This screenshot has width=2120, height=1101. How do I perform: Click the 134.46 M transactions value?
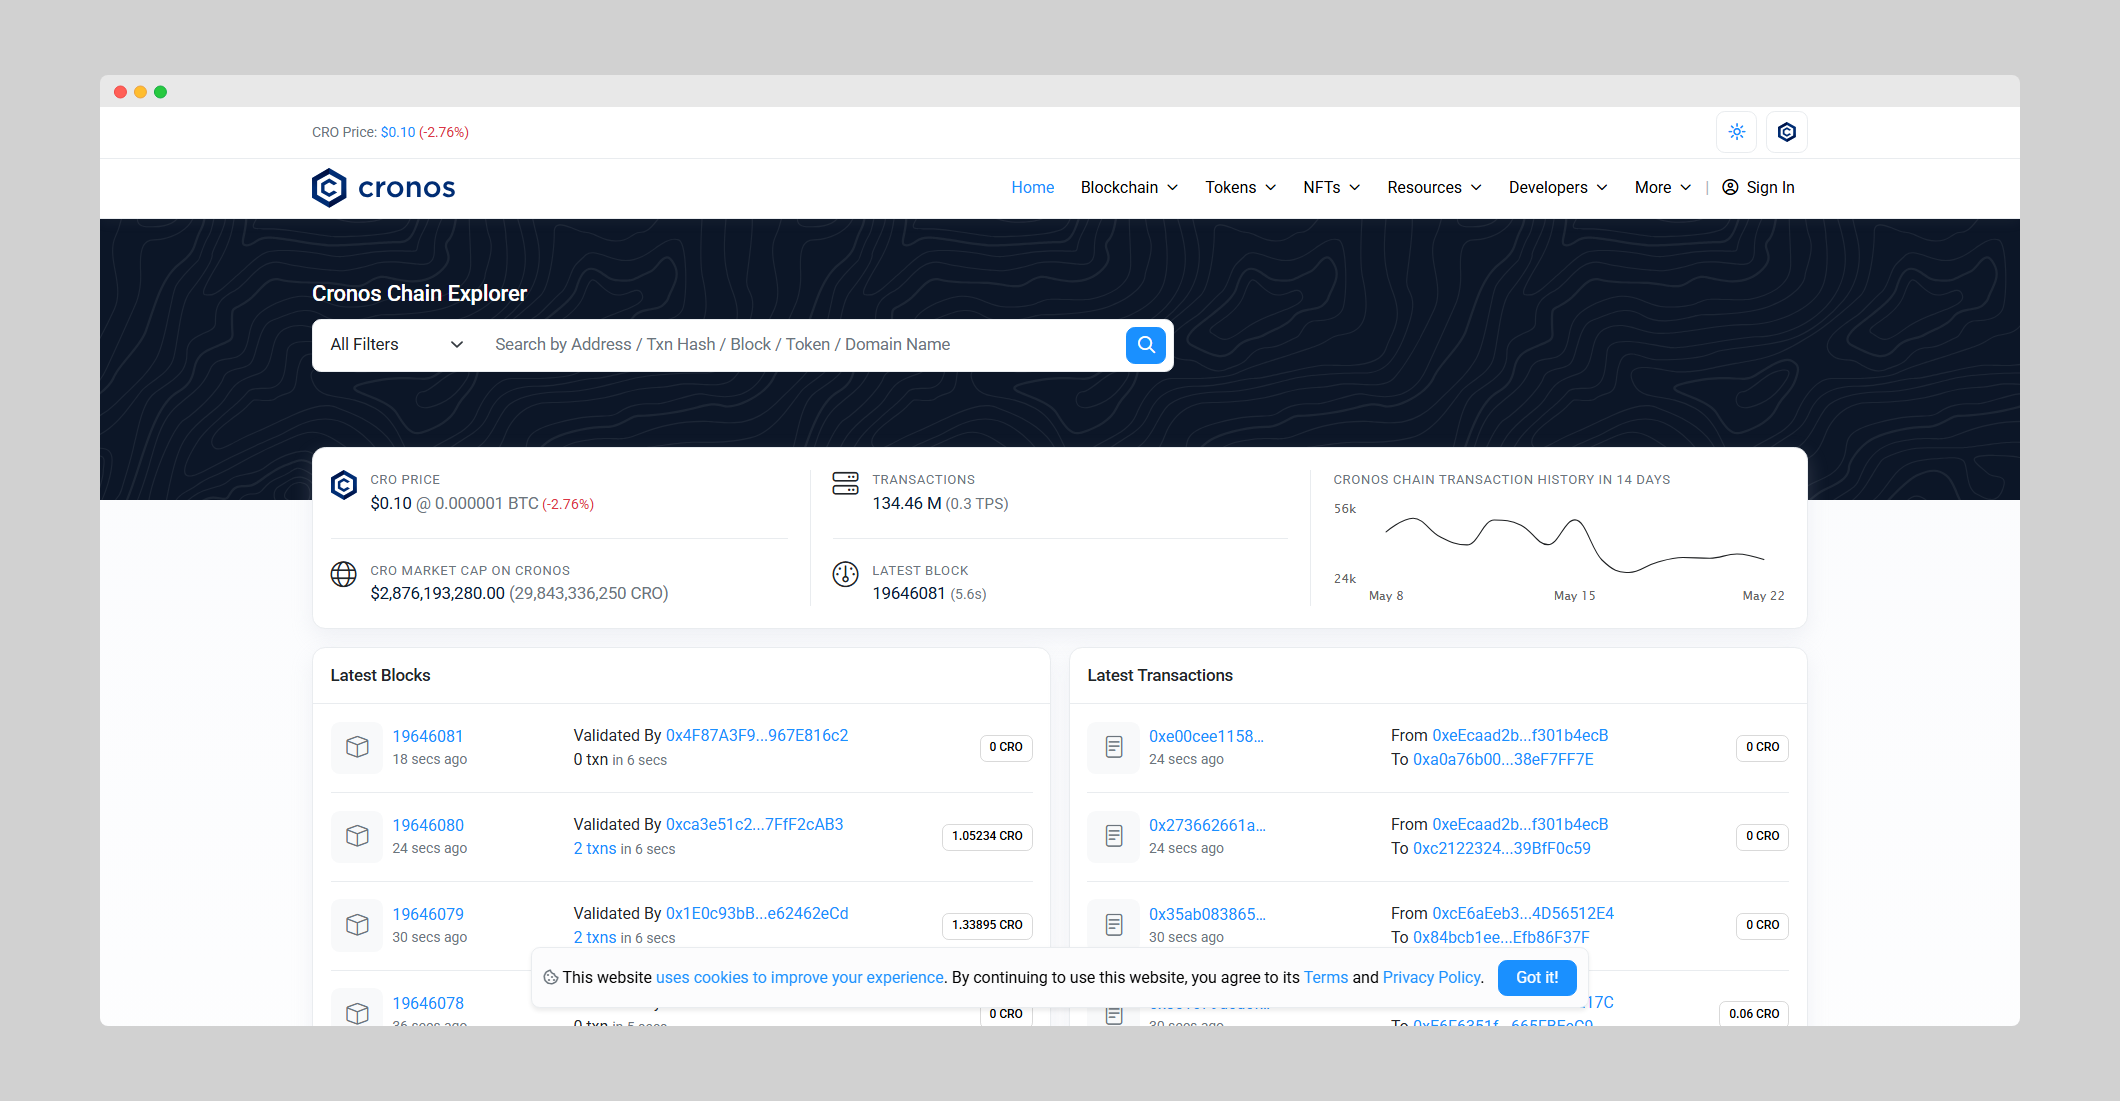click(906, 504)
